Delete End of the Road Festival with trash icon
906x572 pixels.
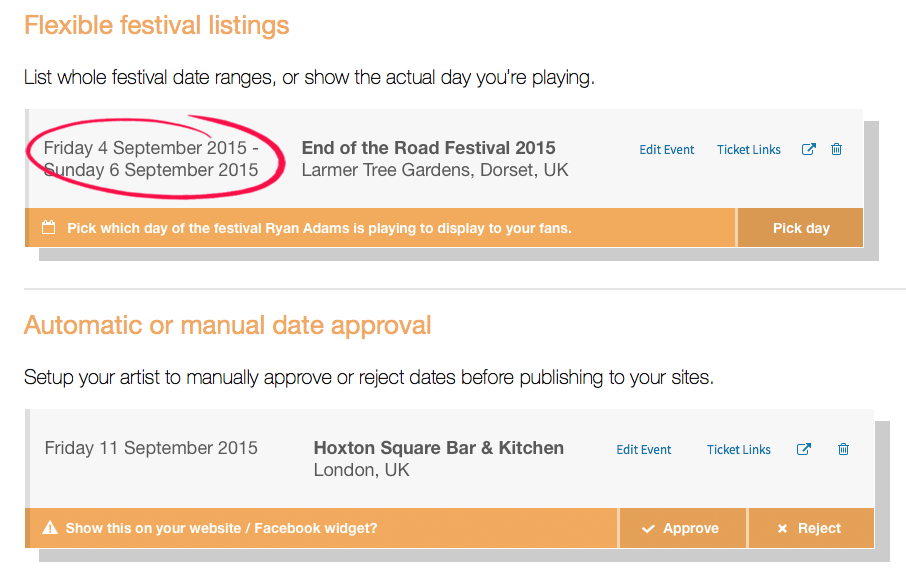pyautogui.click(x=836, y=149)
